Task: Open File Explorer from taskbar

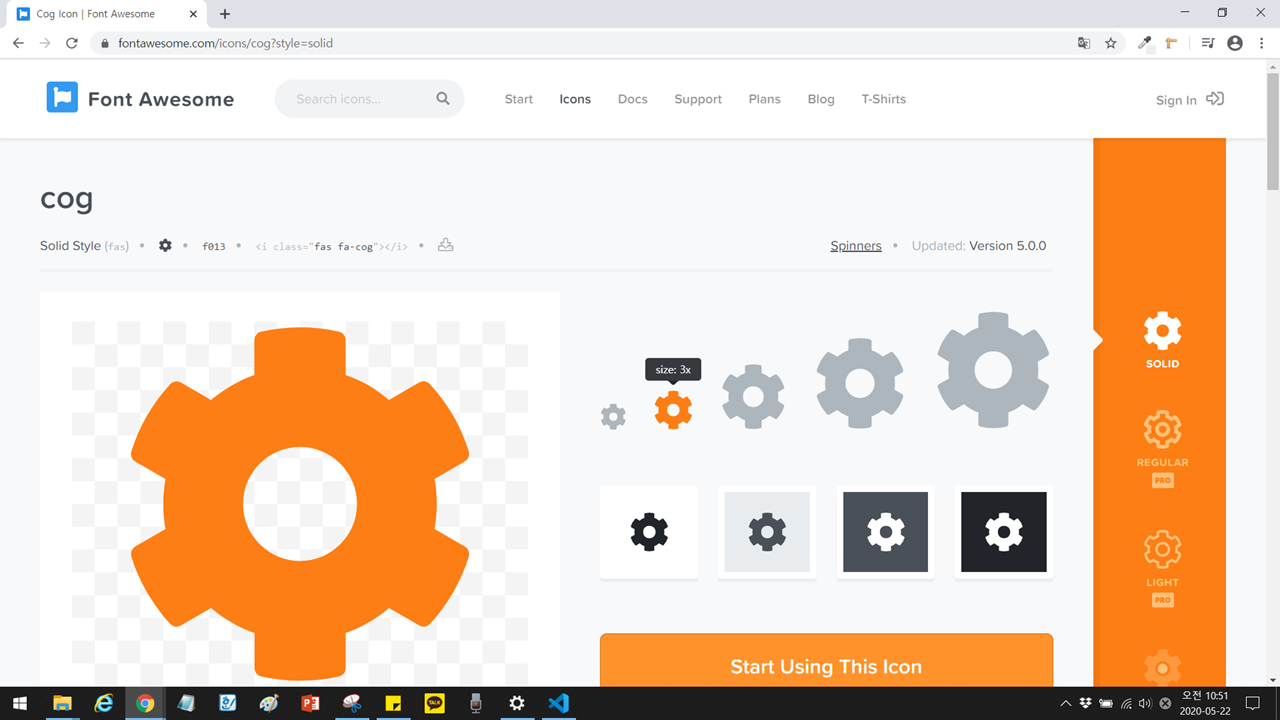Action: [62, 703]
